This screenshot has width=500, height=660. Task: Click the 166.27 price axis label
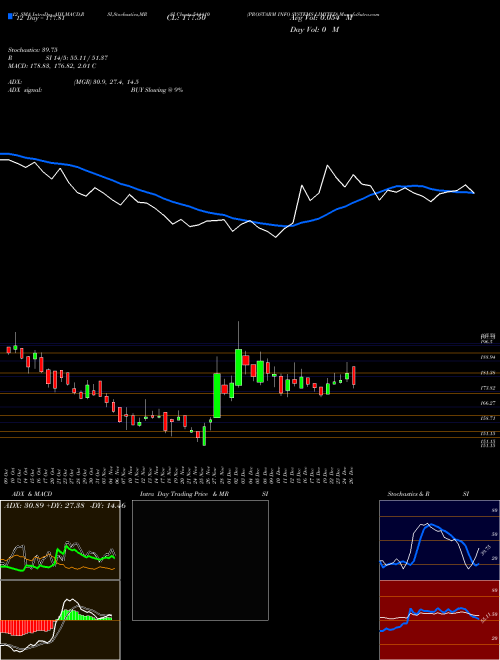[x=488, y=403]
